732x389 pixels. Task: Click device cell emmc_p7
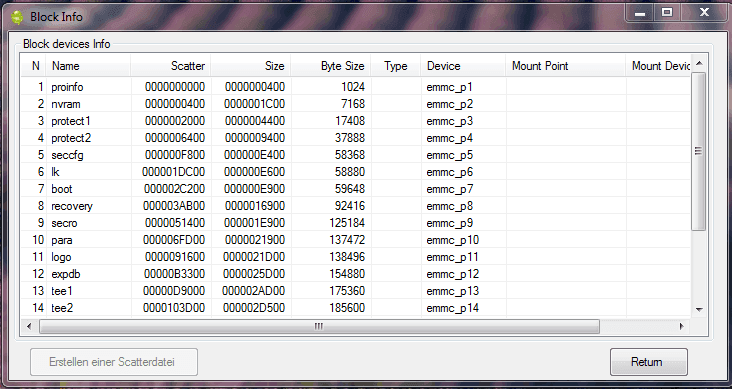coord(450,189)
